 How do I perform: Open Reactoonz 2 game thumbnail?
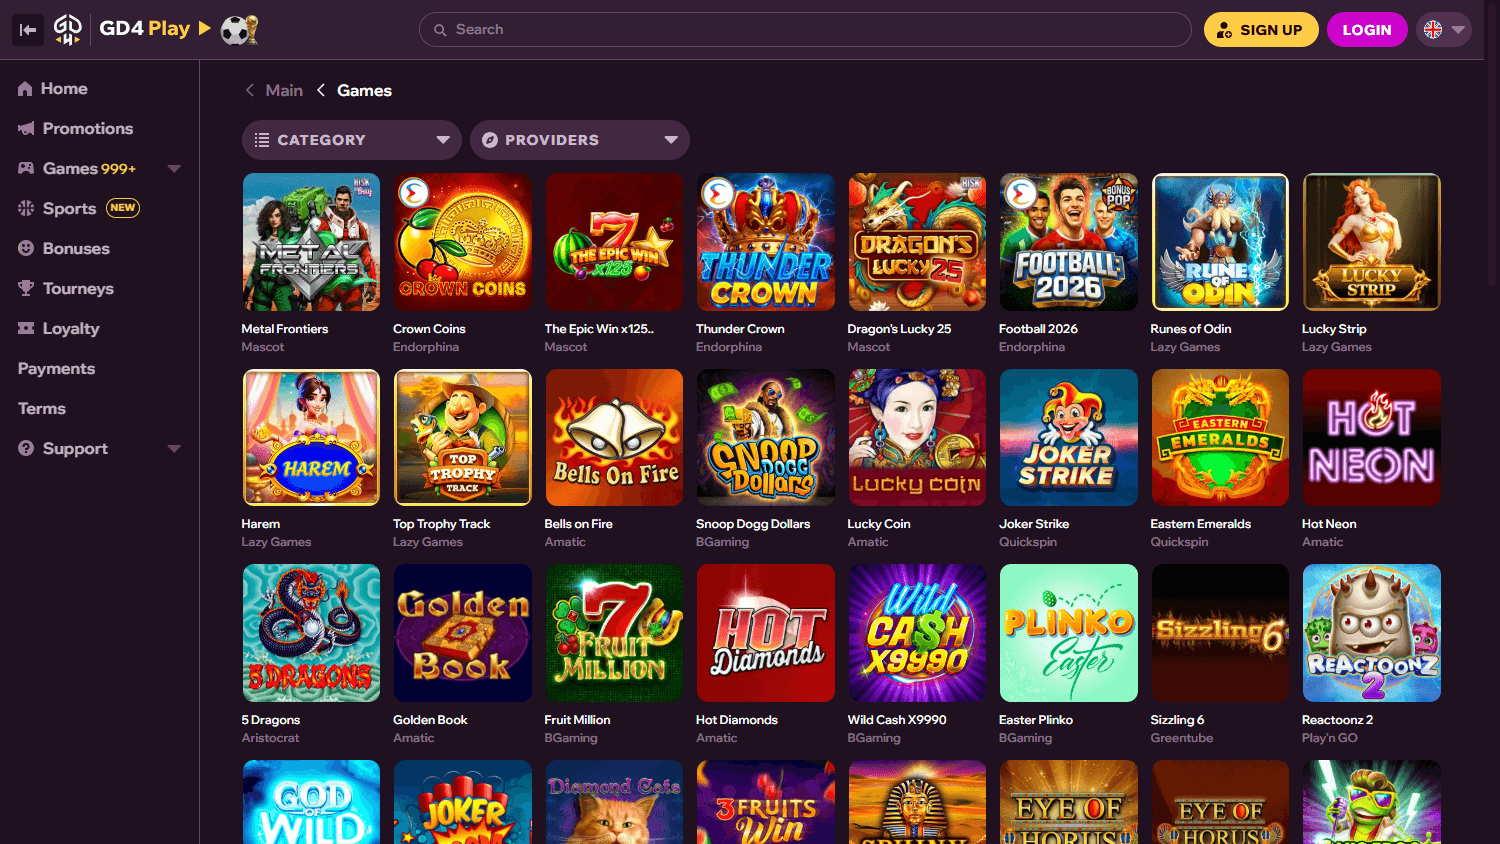(1372, 633)
